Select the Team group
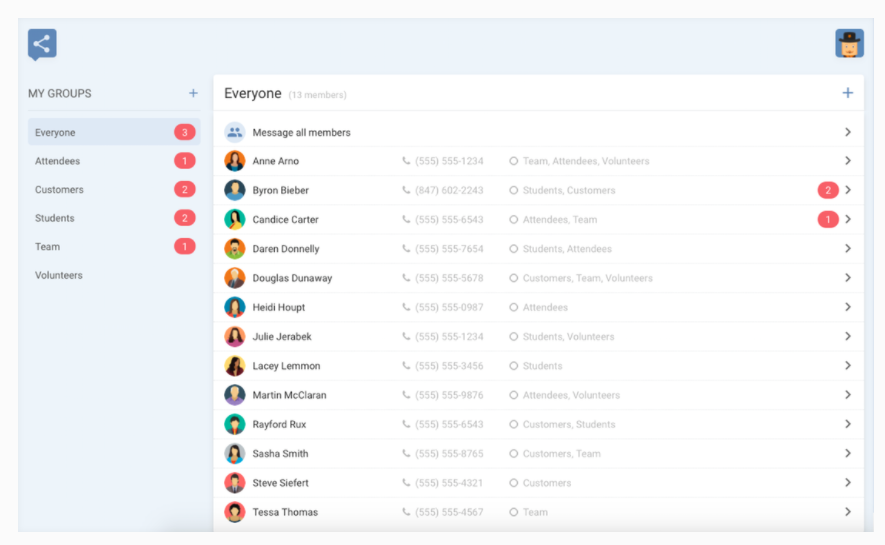Screen dimensions: 885x545 pos(114,247)
